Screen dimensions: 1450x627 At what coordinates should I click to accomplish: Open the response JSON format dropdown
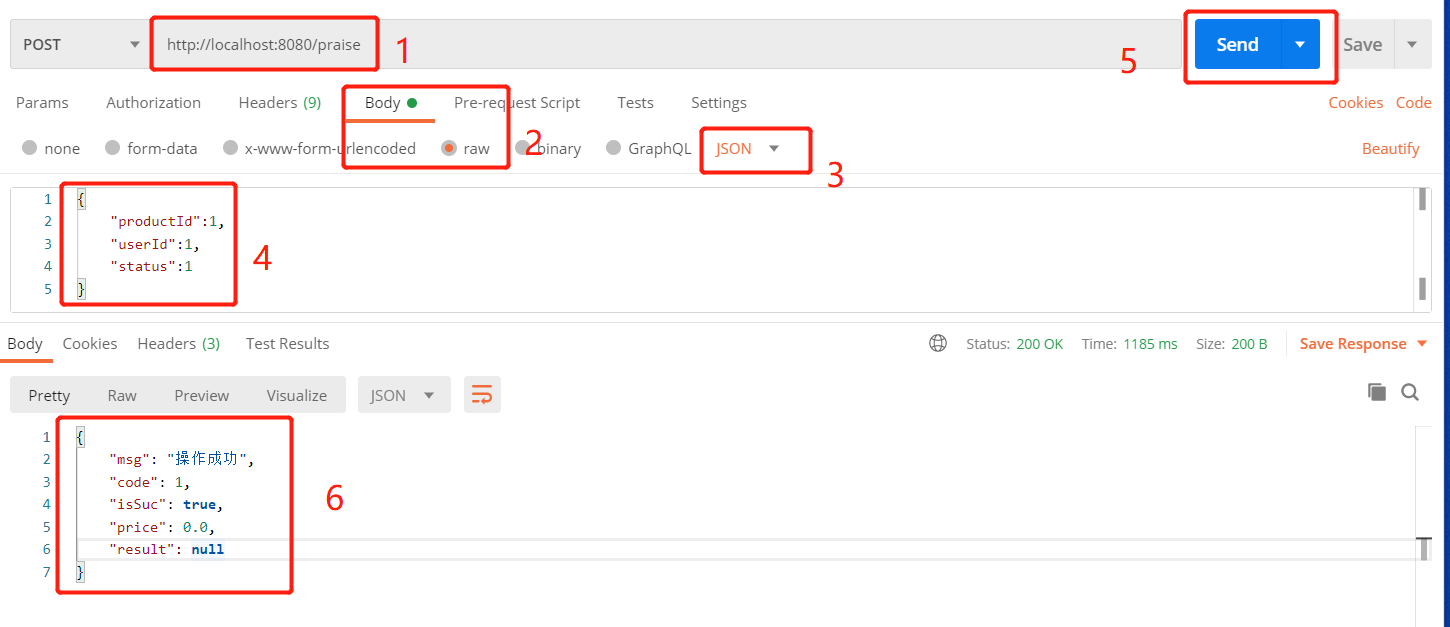(404, 395)
